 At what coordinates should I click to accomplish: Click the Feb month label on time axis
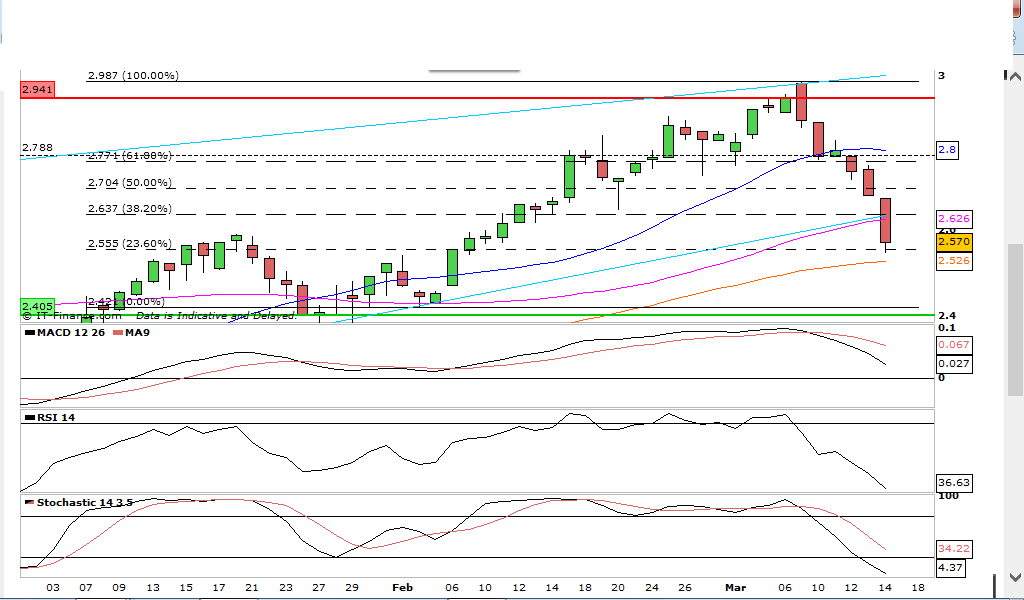[x=402, y=588]
